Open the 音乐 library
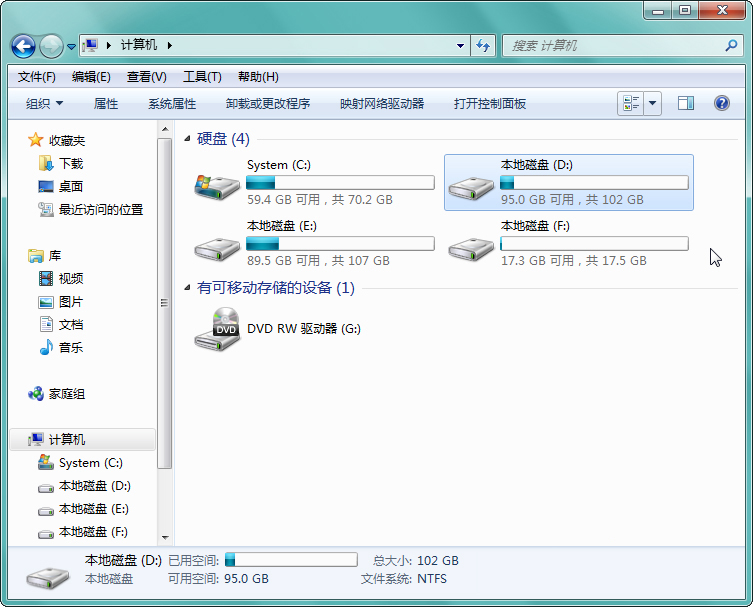The image size is (753, 607). [x=61, y=347]
